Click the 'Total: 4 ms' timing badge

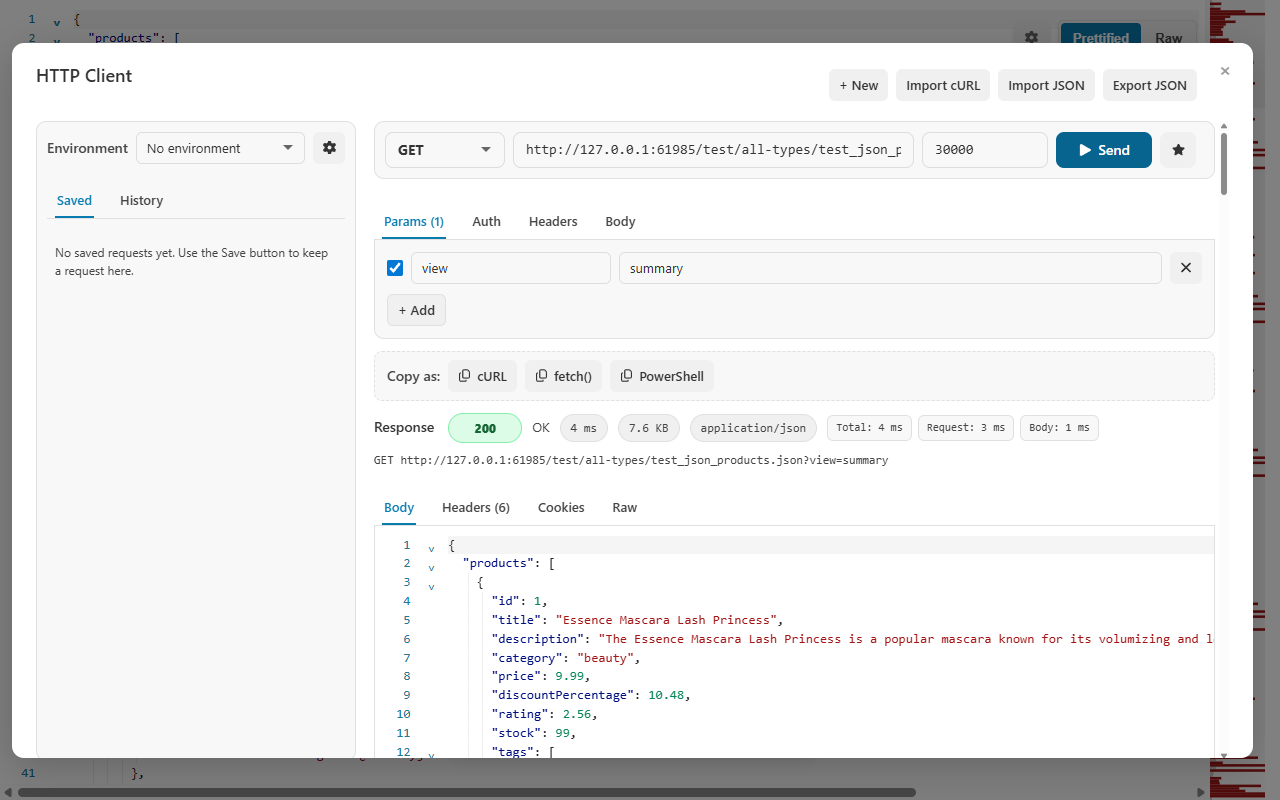[x=869, y=428]
